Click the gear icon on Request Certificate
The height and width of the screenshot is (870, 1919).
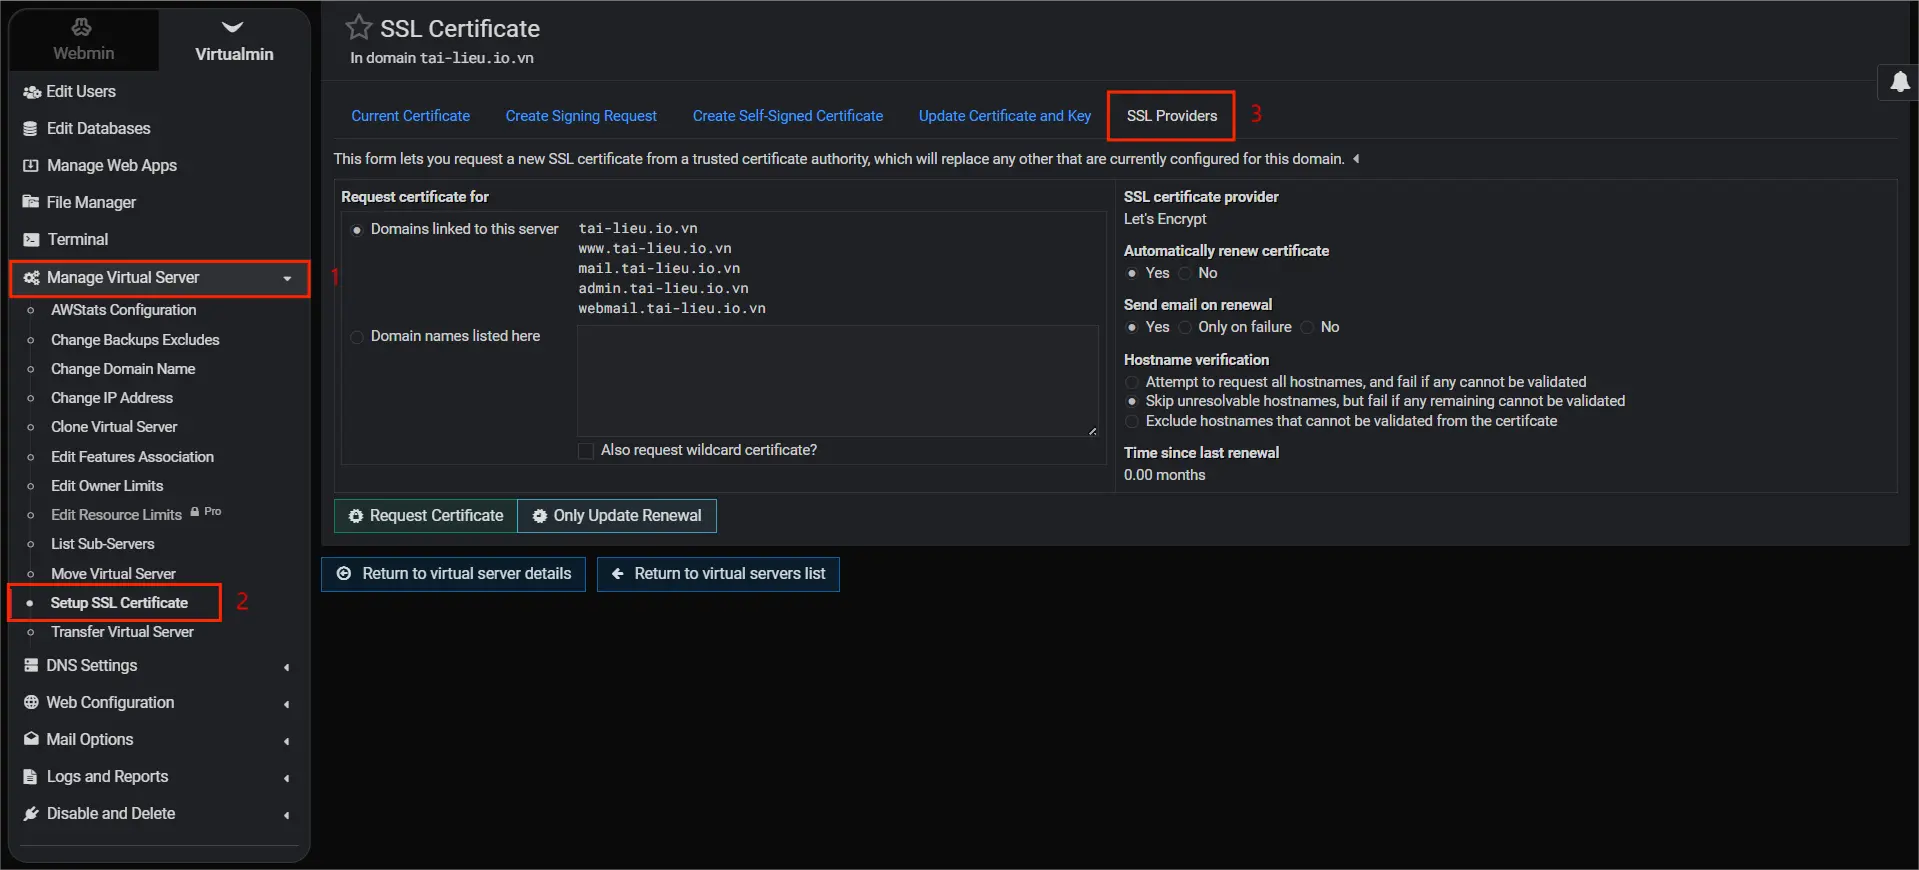(356, 516)
